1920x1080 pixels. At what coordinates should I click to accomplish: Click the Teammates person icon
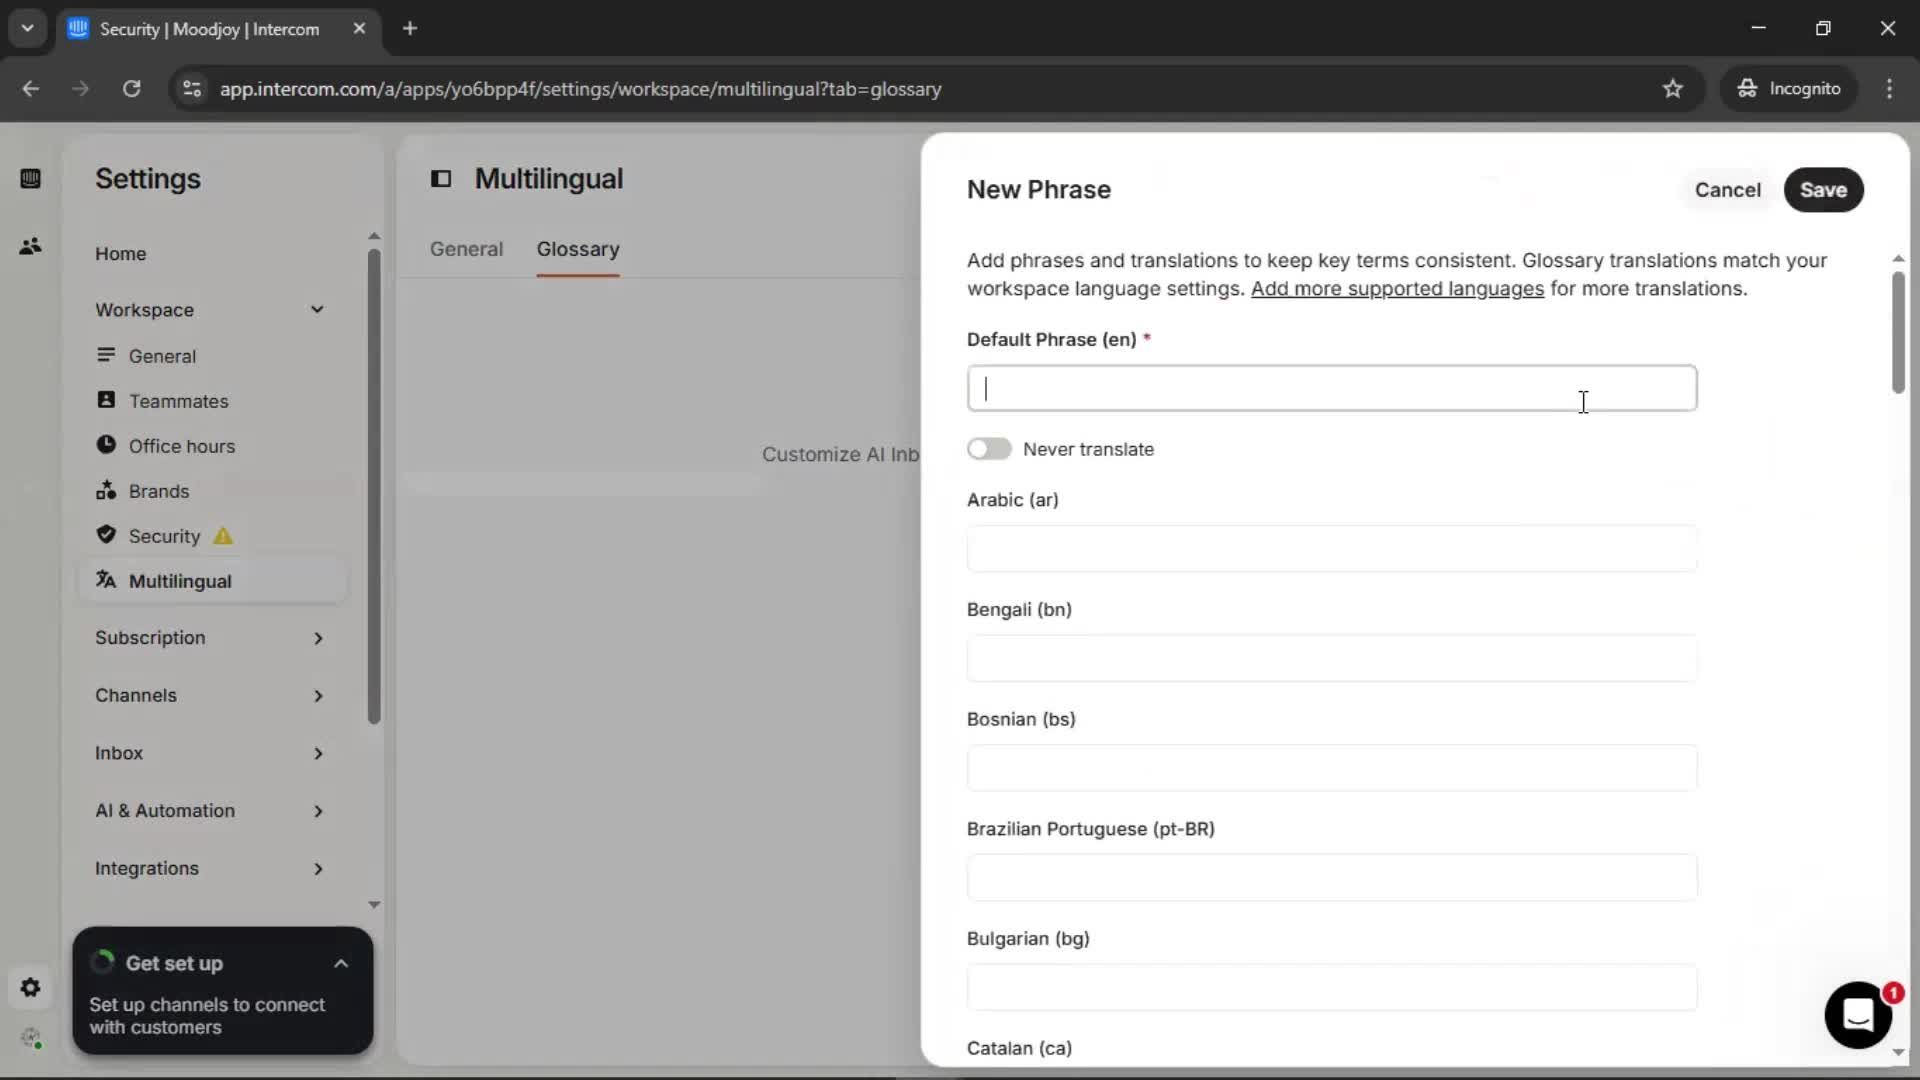click(x=106, y=400)
